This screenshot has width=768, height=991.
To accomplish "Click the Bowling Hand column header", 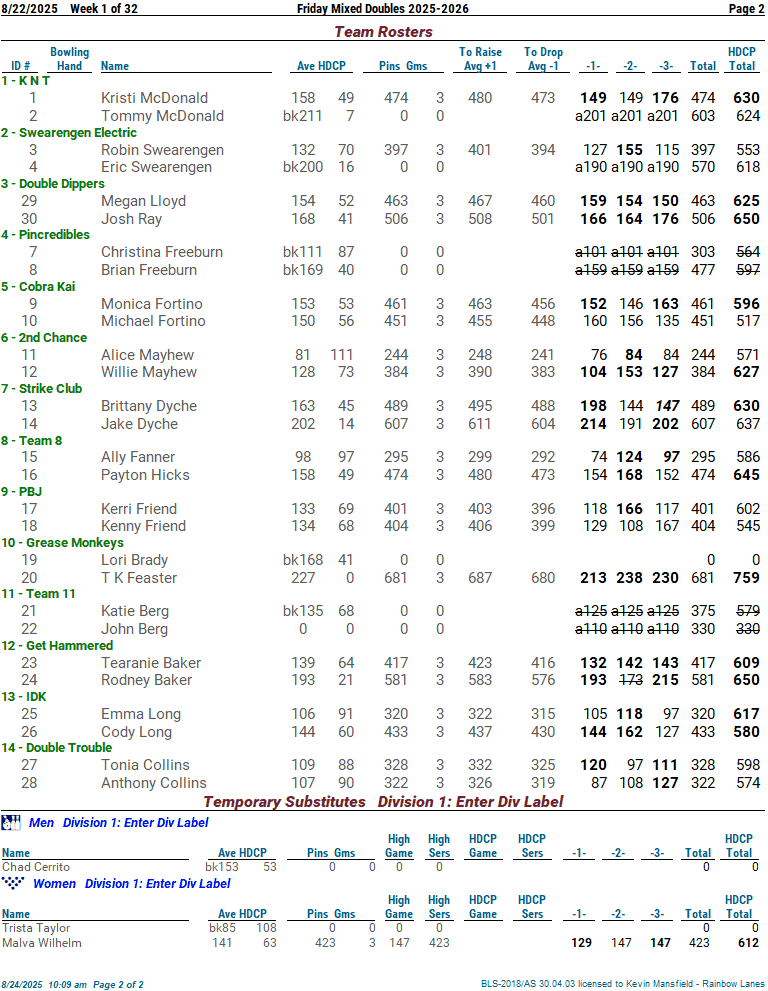I will pyautogui.click(x=70, y=59).
